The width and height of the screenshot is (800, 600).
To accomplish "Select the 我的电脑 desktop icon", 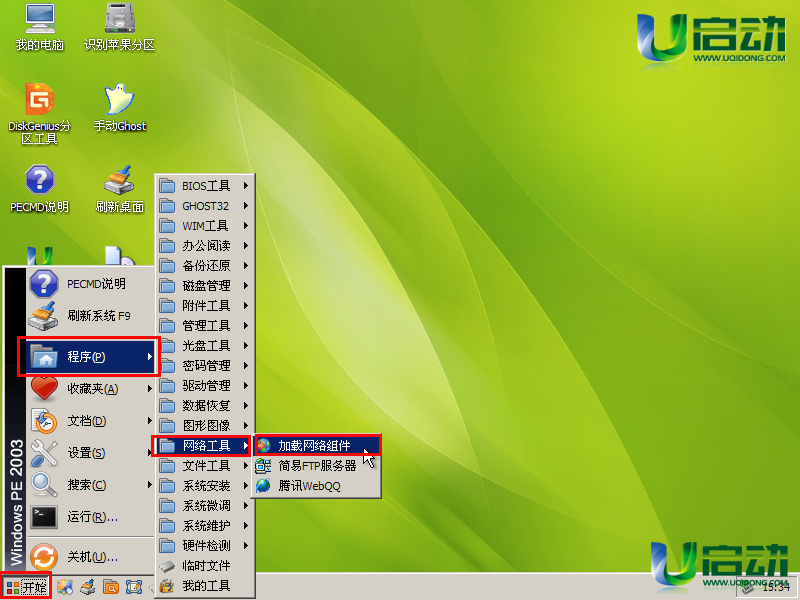I will [x=40, y=28].
